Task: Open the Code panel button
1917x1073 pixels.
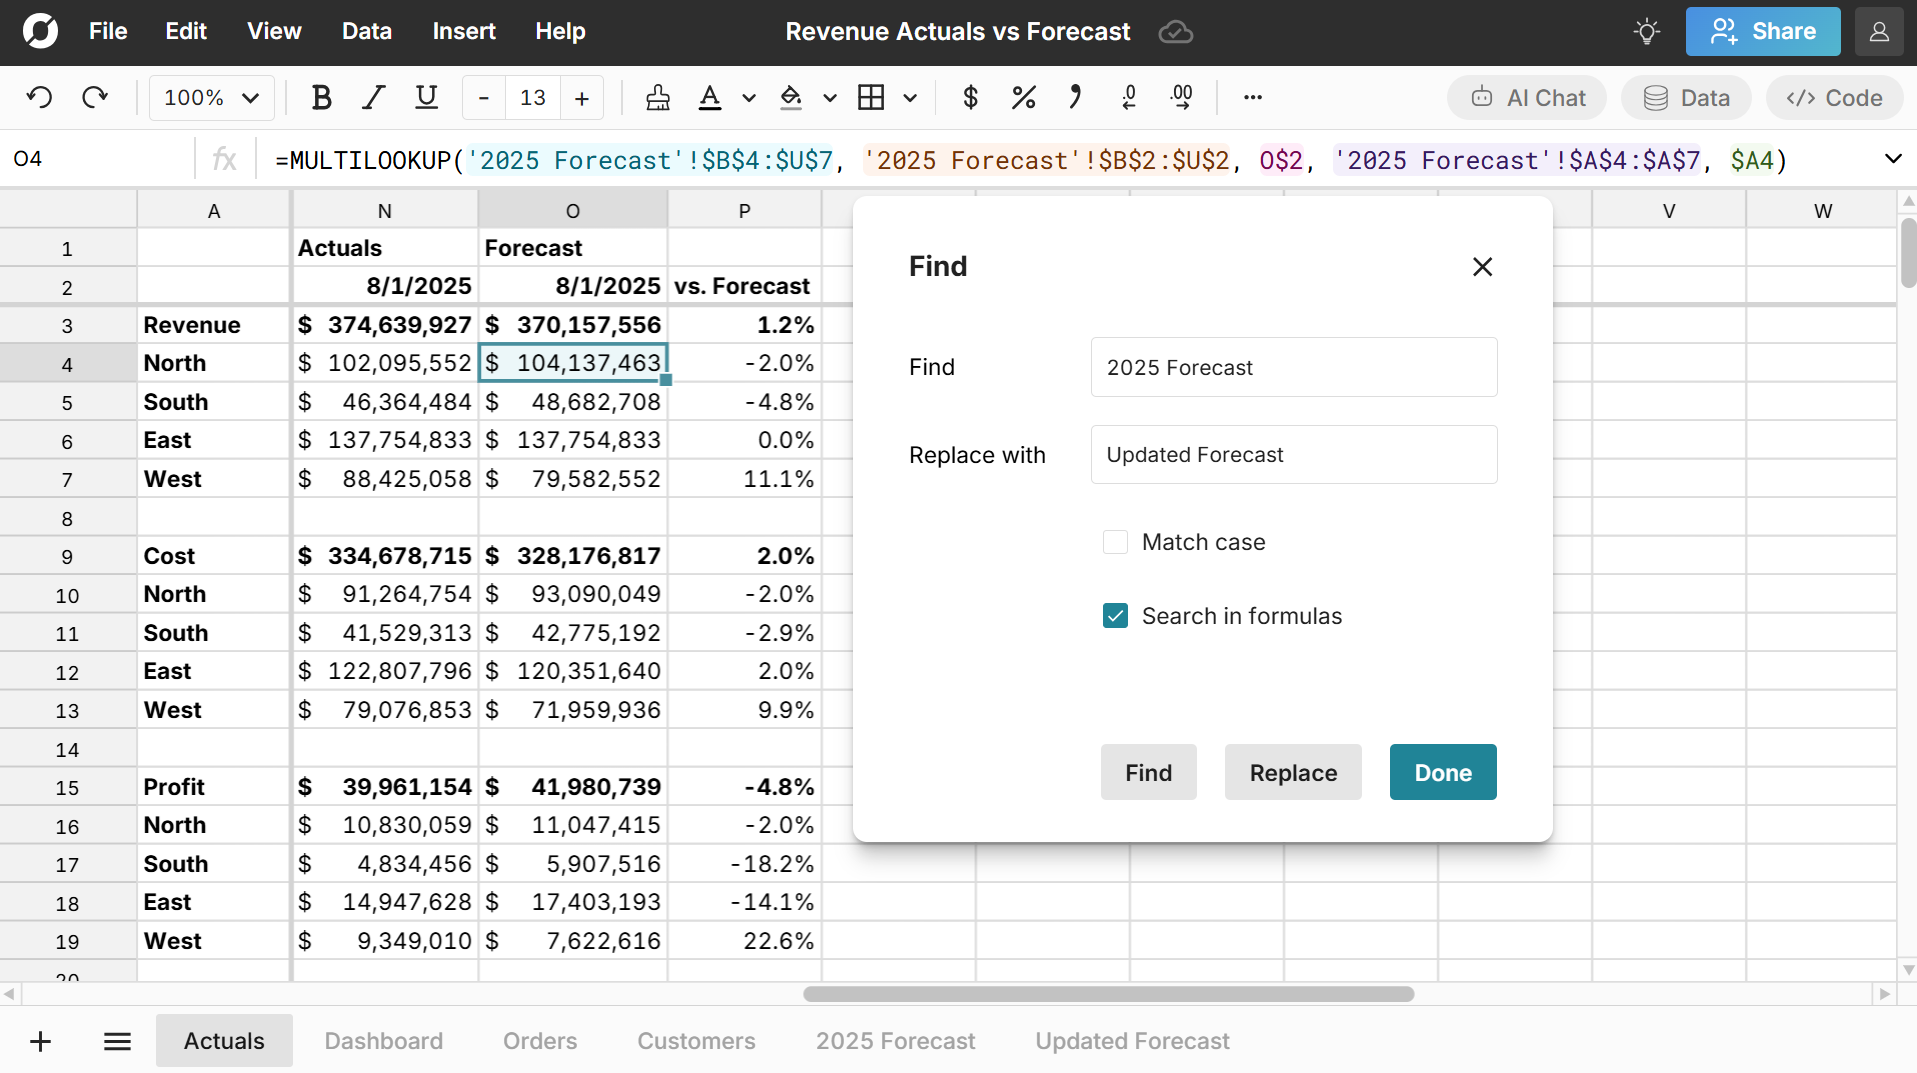Action: pyautogui.click(x=1834, y=97)
